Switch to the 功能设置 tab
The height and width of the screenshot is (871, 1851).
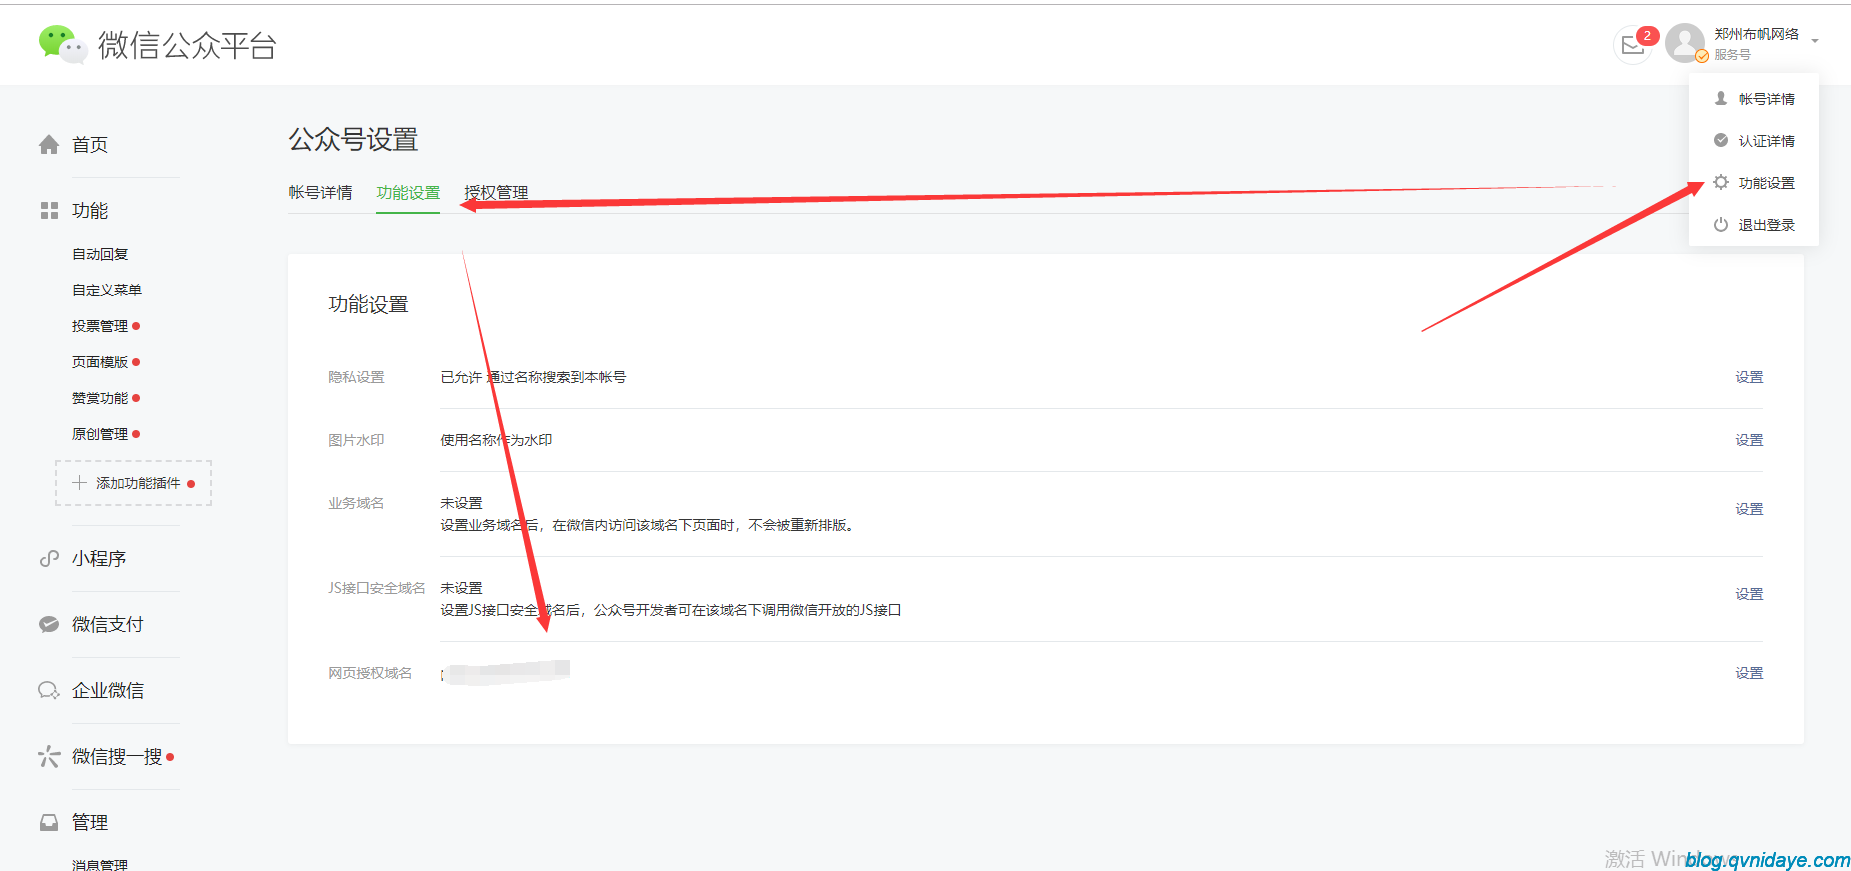(408, 192)
